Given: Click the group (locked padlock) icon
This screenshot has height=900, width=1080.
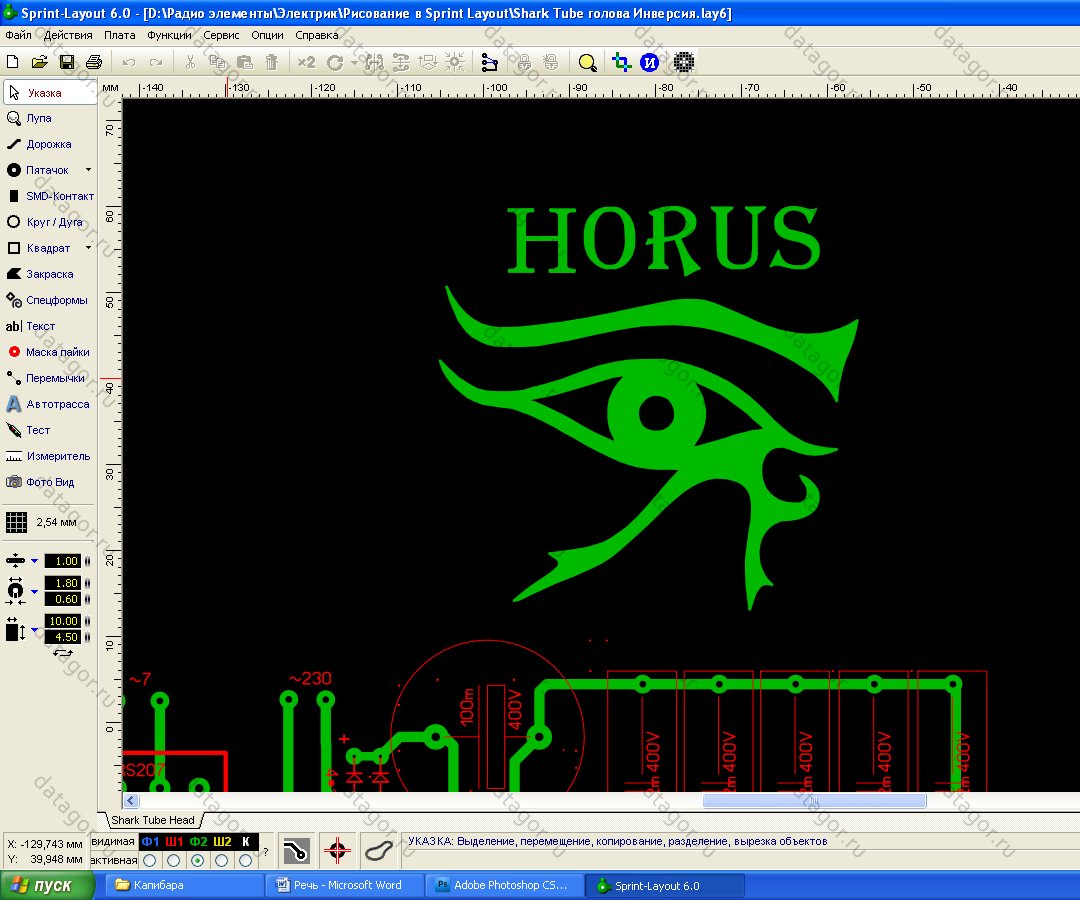Looking at the screenshot, I should point(524,63).
